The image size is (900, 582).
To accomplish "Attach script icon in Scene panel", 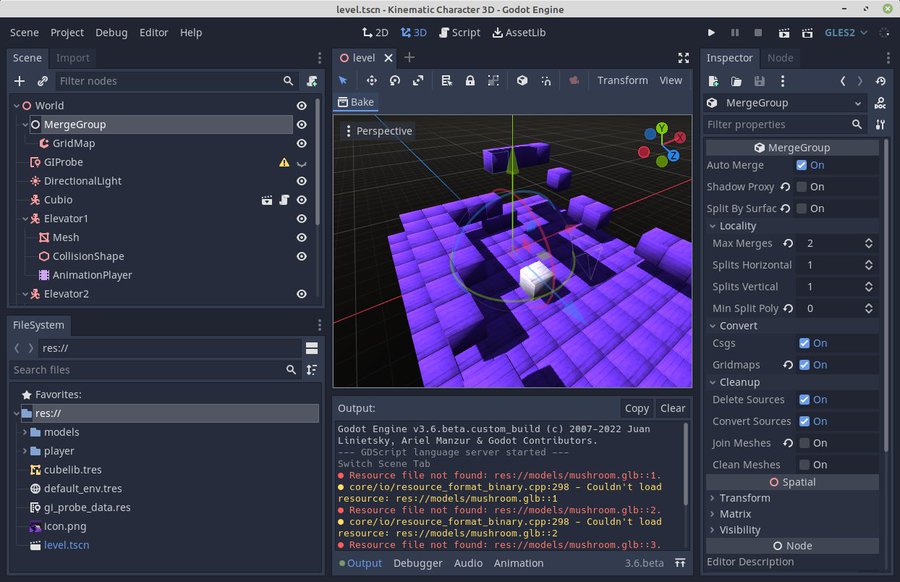I will click(x=312, y=81).
